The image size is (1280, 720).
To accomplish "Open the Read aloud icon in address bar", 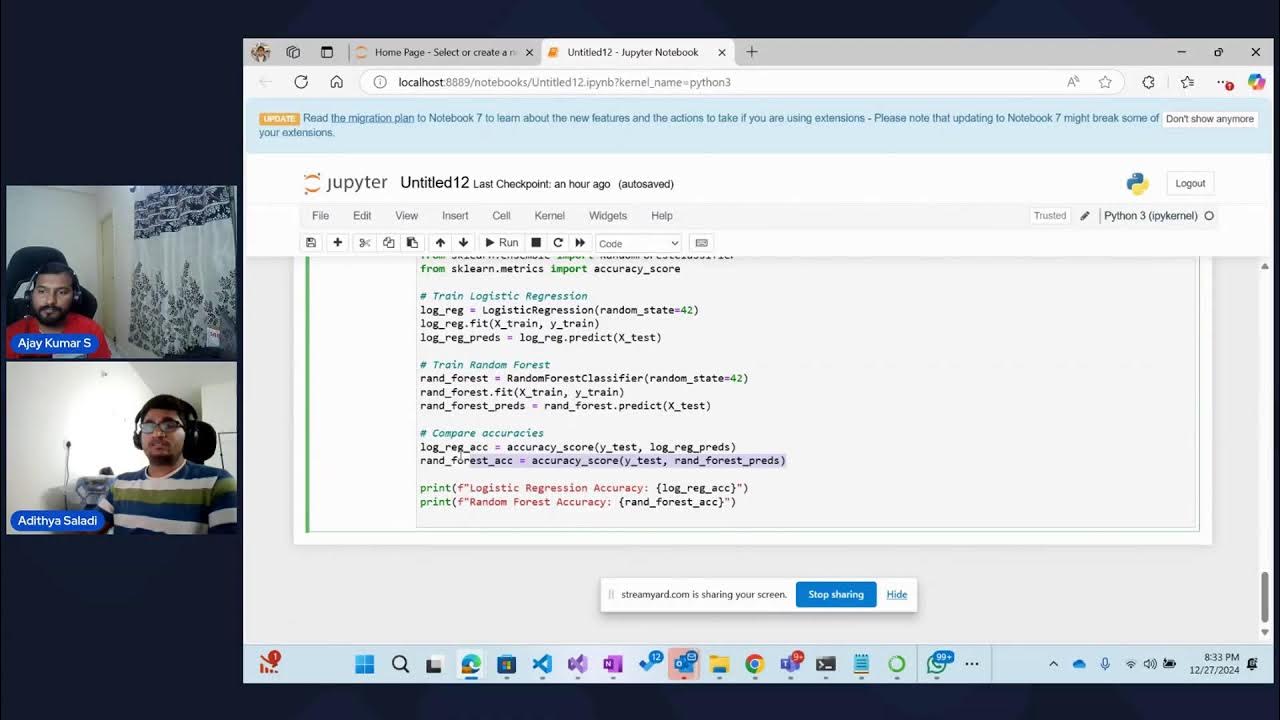I will click(1073, 82).
